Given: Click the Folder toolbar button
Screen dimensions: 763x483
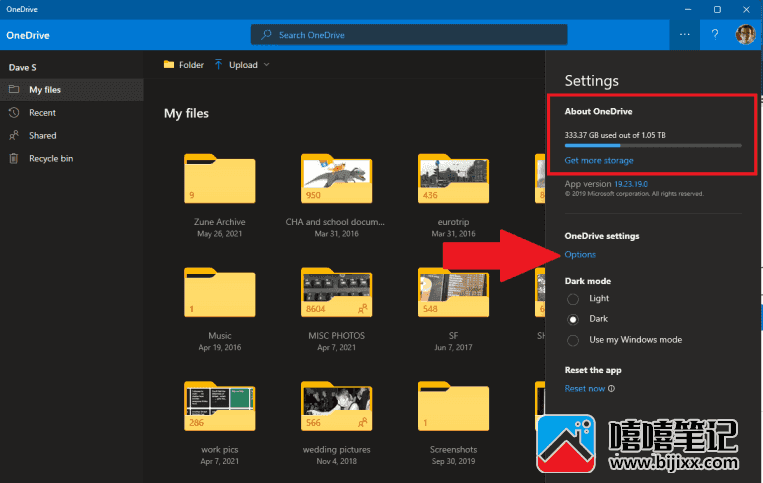Looking at the screenshot, I should point(183,65).
